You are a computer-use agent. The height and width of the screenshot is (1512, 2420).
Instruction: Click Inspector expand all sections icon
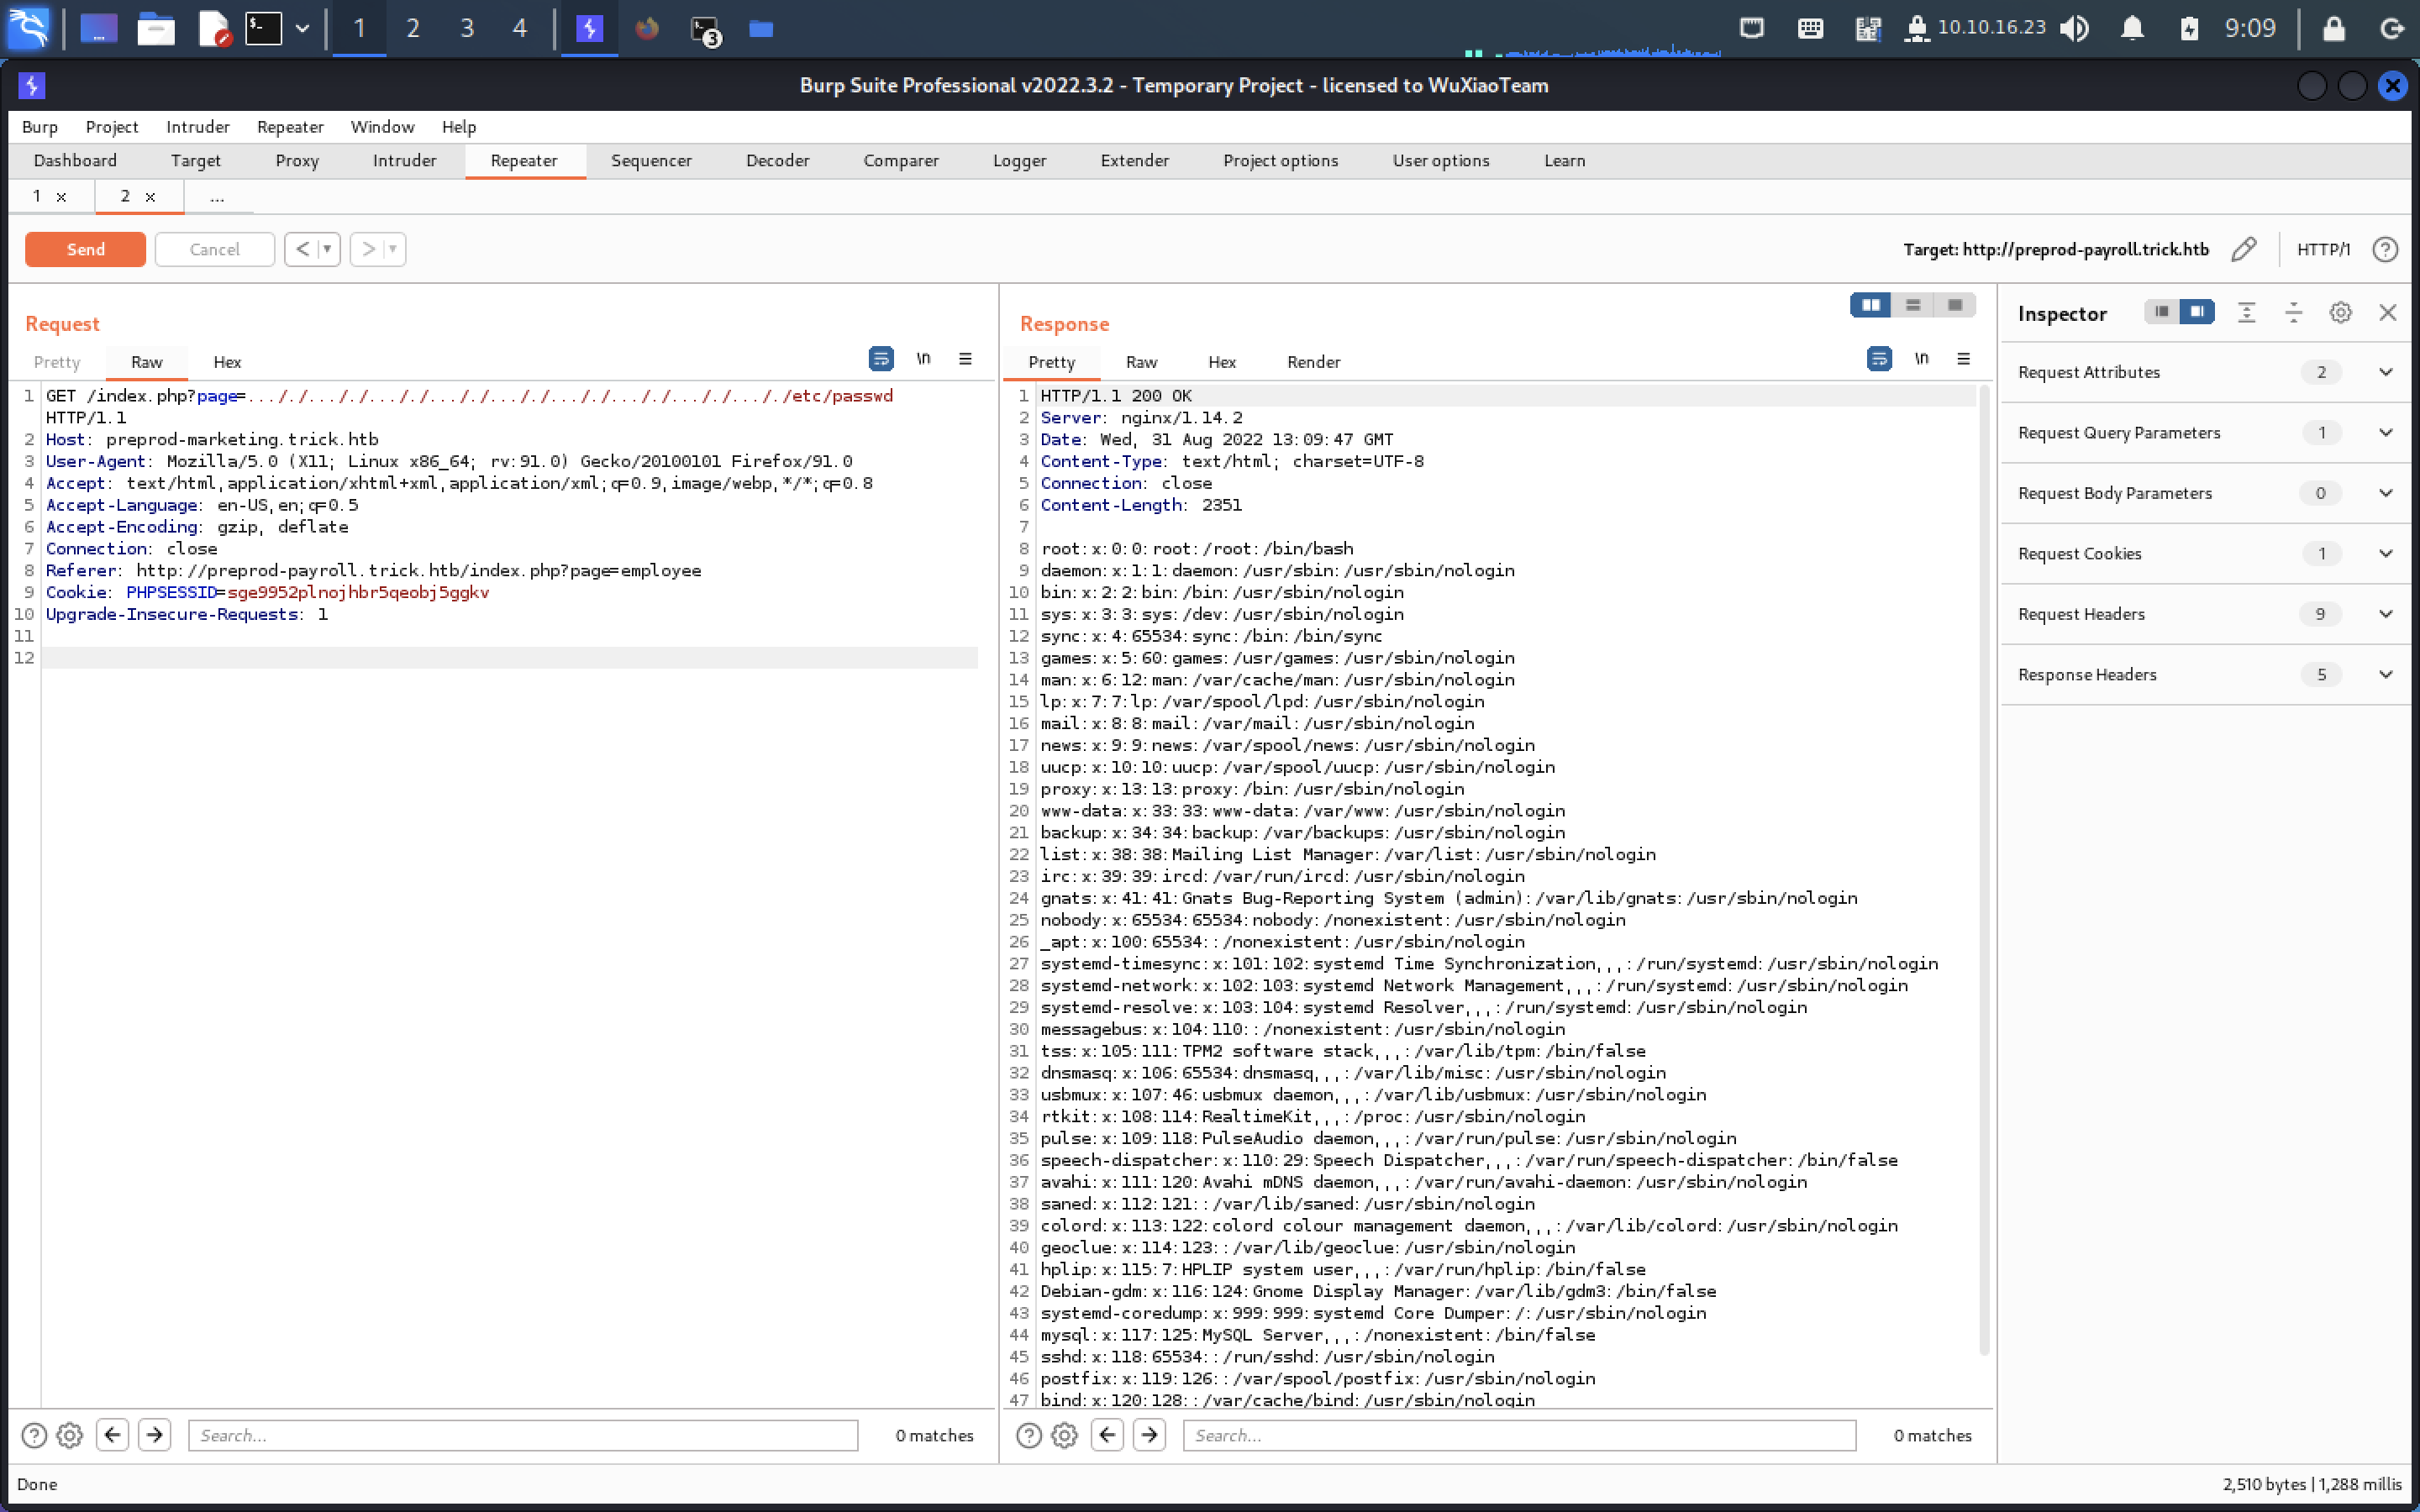coord(2246,313)
